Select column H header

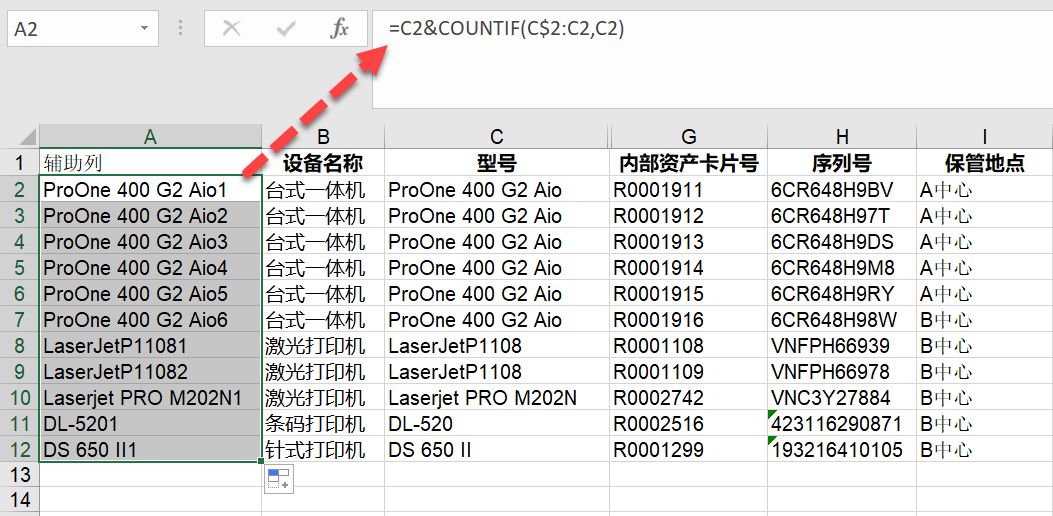pos(842,136)
